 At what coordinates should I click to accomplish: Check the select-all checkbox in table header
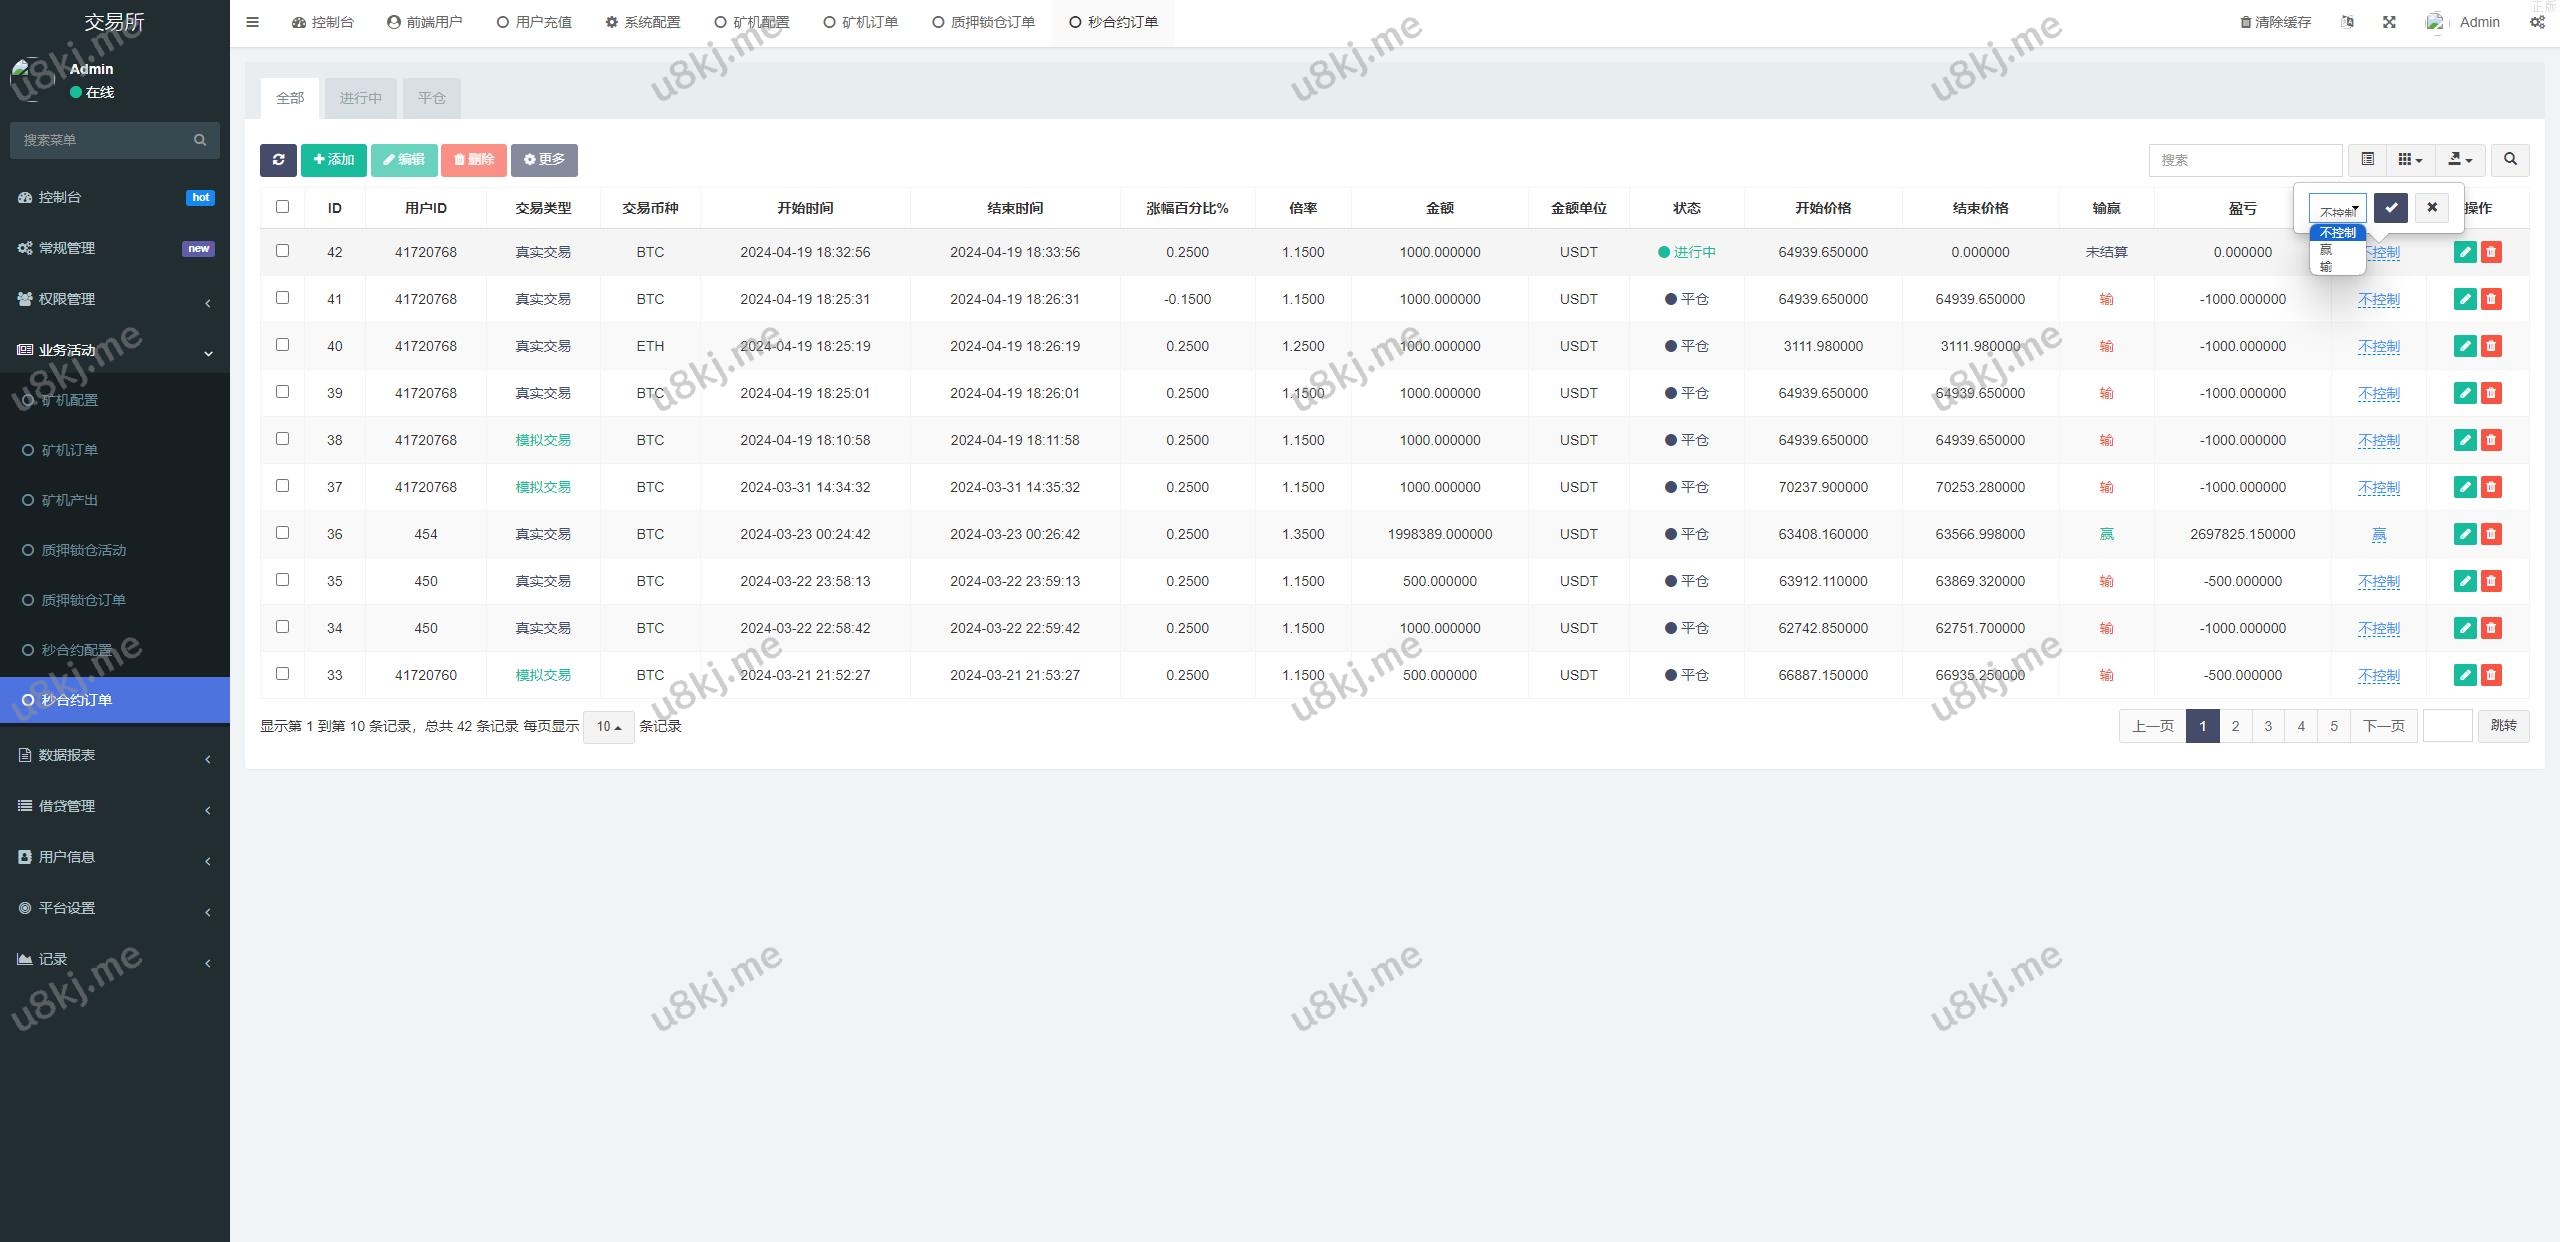(x=282, y=207)
